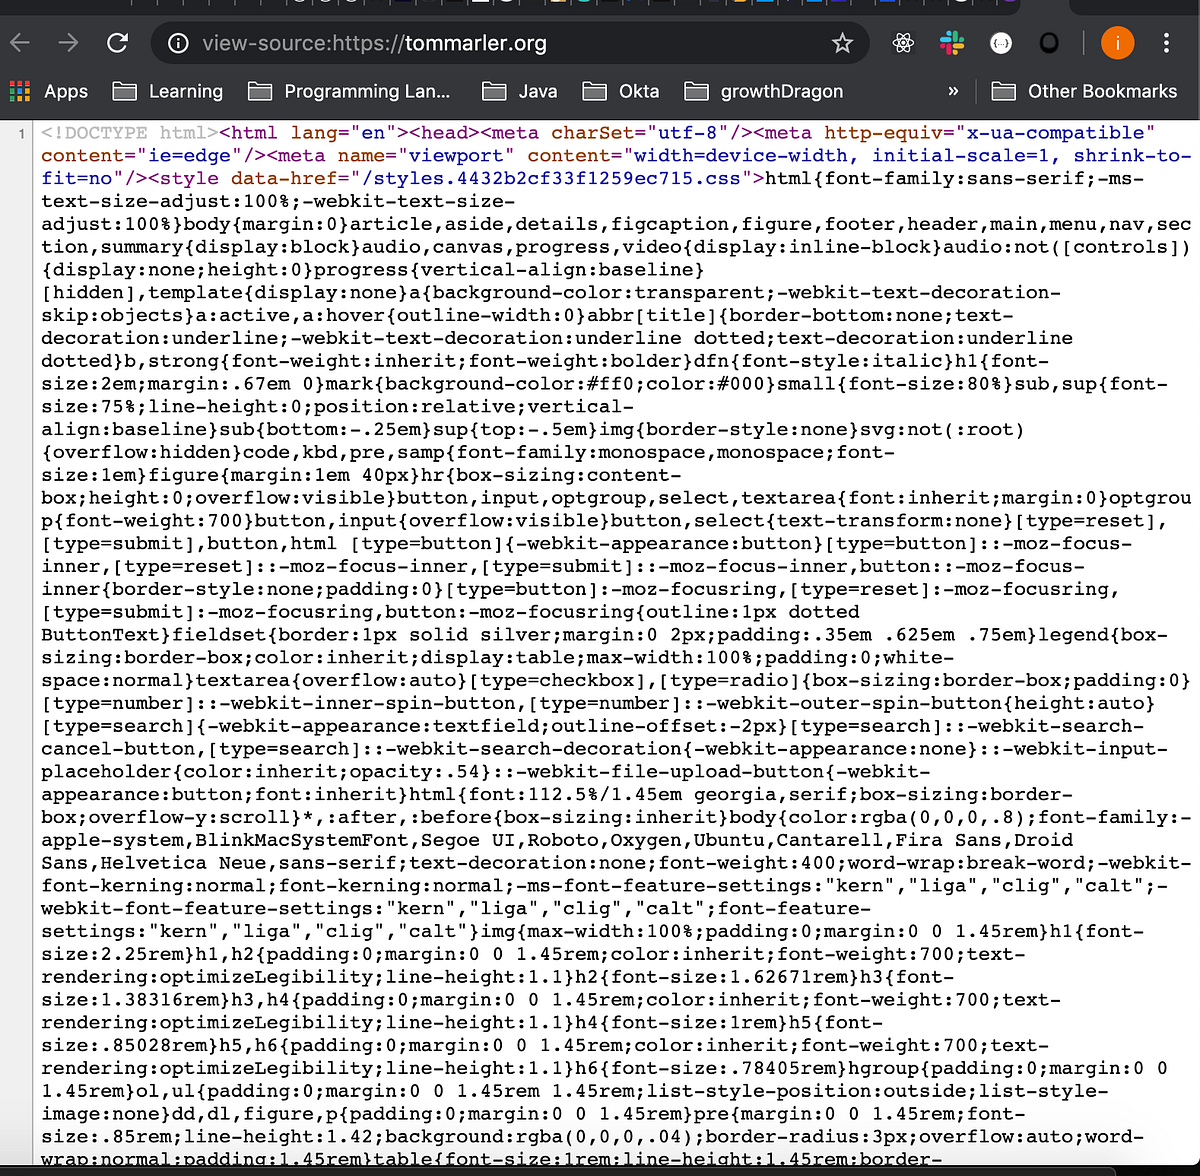
Task: Click the Okta bookmark
Action: pyautogui.click(x=620, y=91)
